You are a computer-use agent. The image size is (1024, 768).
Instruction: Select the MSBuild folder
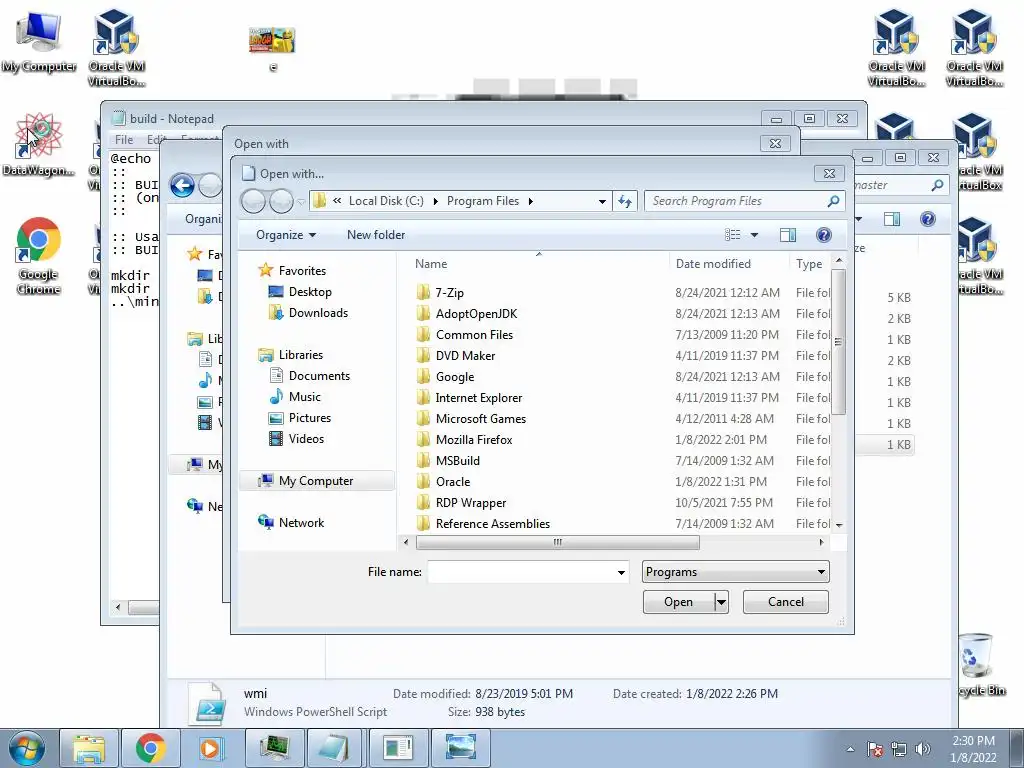(x=458, y=460)
